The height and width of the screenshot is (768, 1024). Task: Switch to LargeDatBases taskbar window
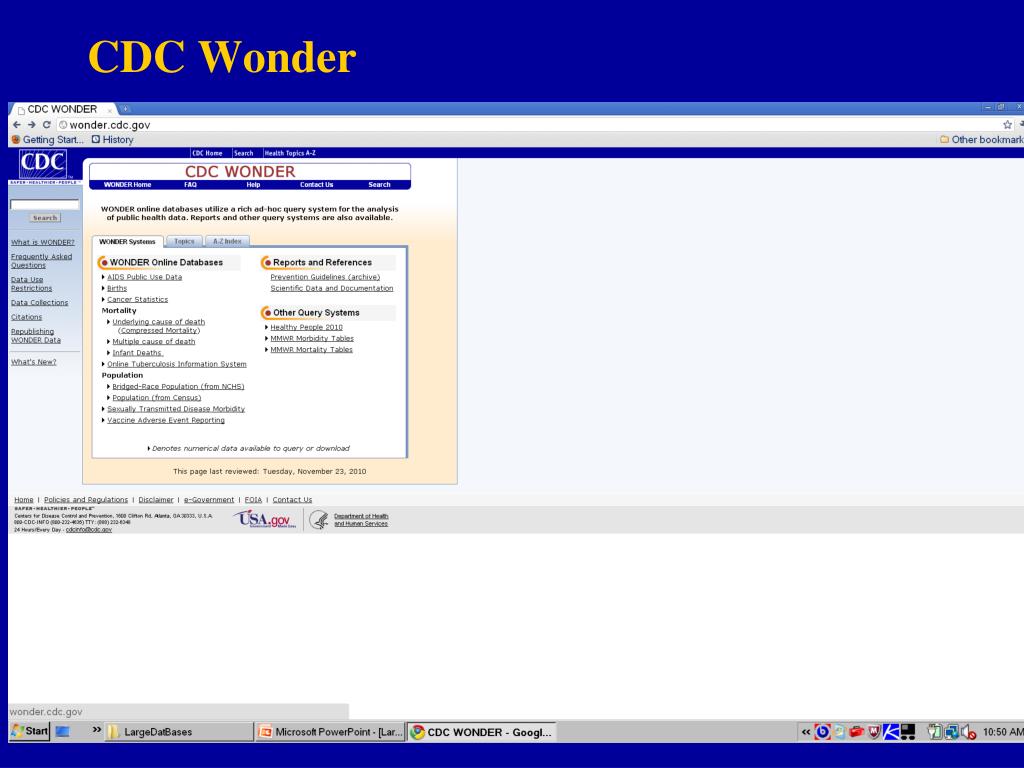pos(179,731)
